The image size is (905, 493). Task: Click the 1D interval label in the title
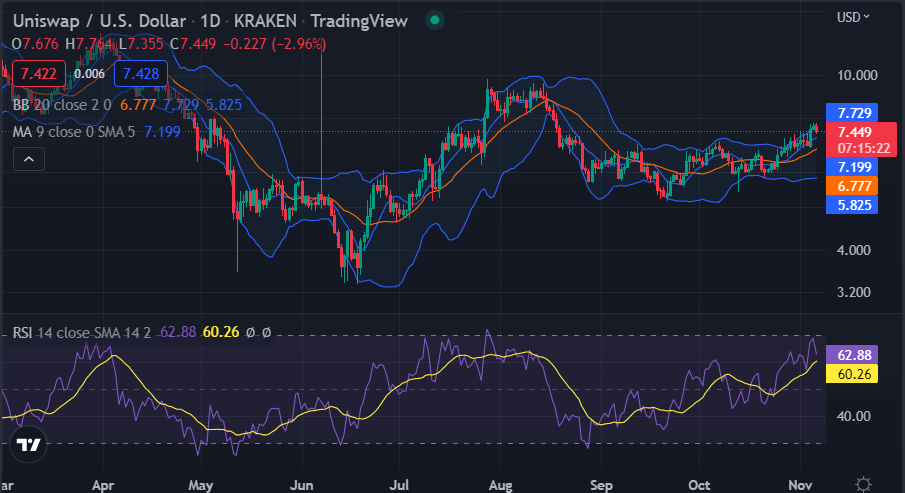(x=210, y=21)
